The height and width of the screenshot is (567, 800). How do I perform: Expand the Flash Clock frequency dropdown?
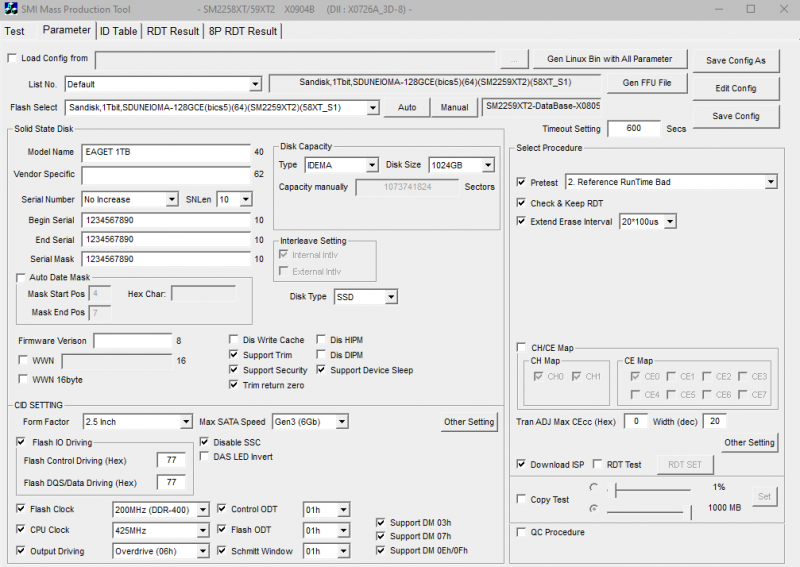(203, 509)
